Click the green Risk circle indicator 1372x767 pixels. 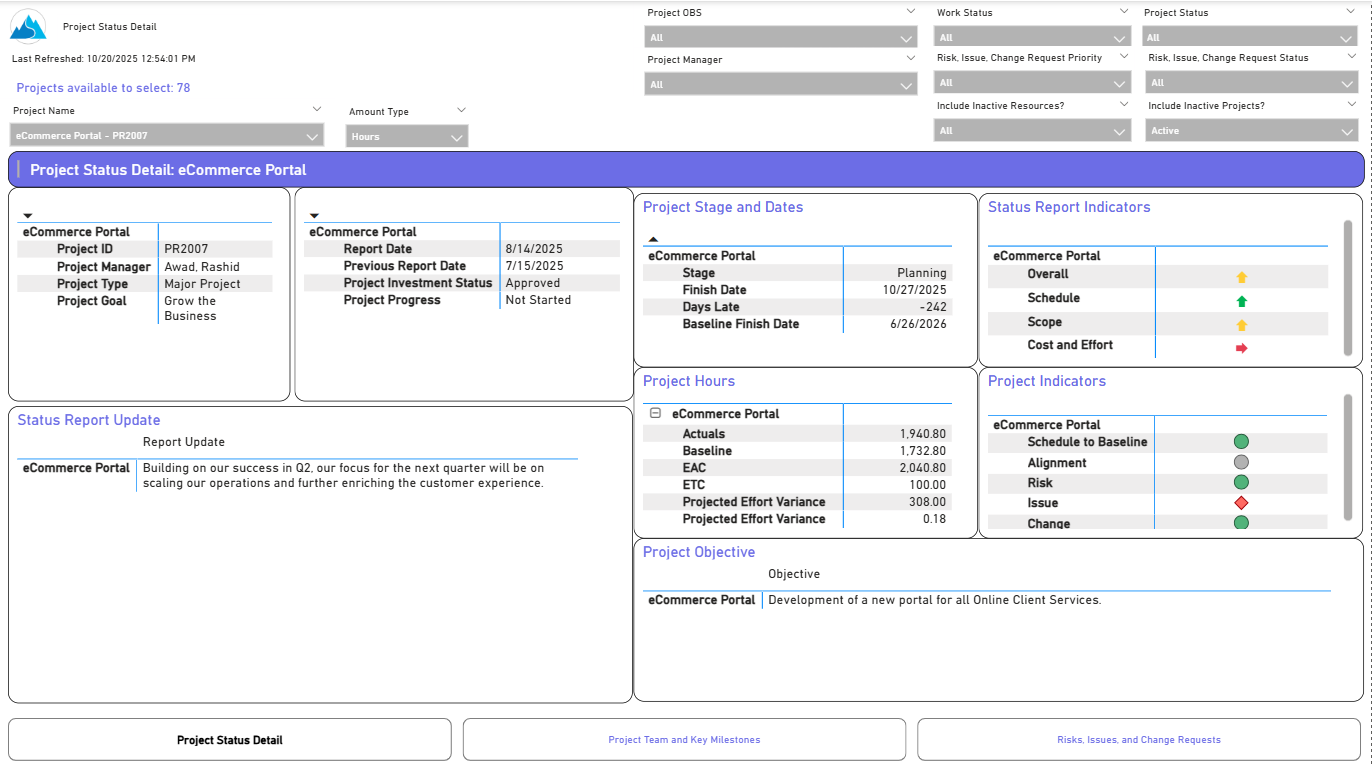1241,482
